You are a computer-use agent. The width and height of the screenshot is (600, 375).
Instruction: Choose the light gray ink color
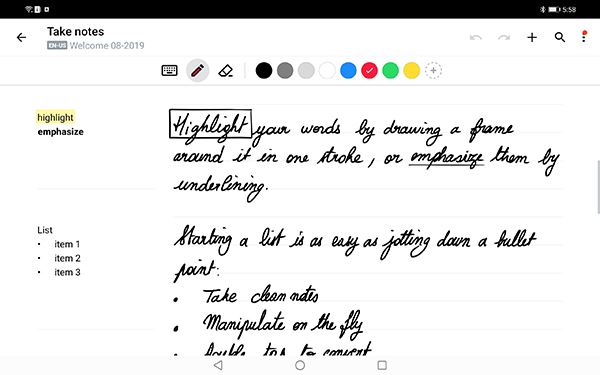[x=306, y=71]
